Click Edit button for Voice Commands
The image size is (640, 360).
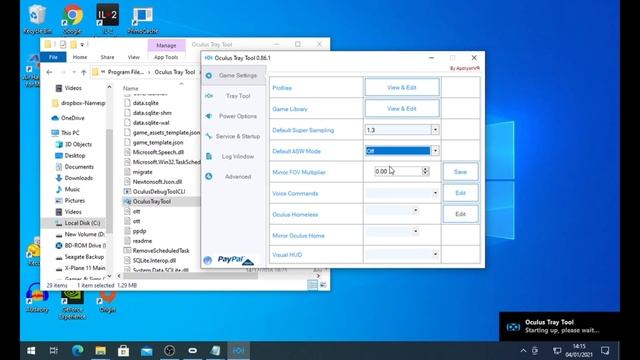pos(460,193)
